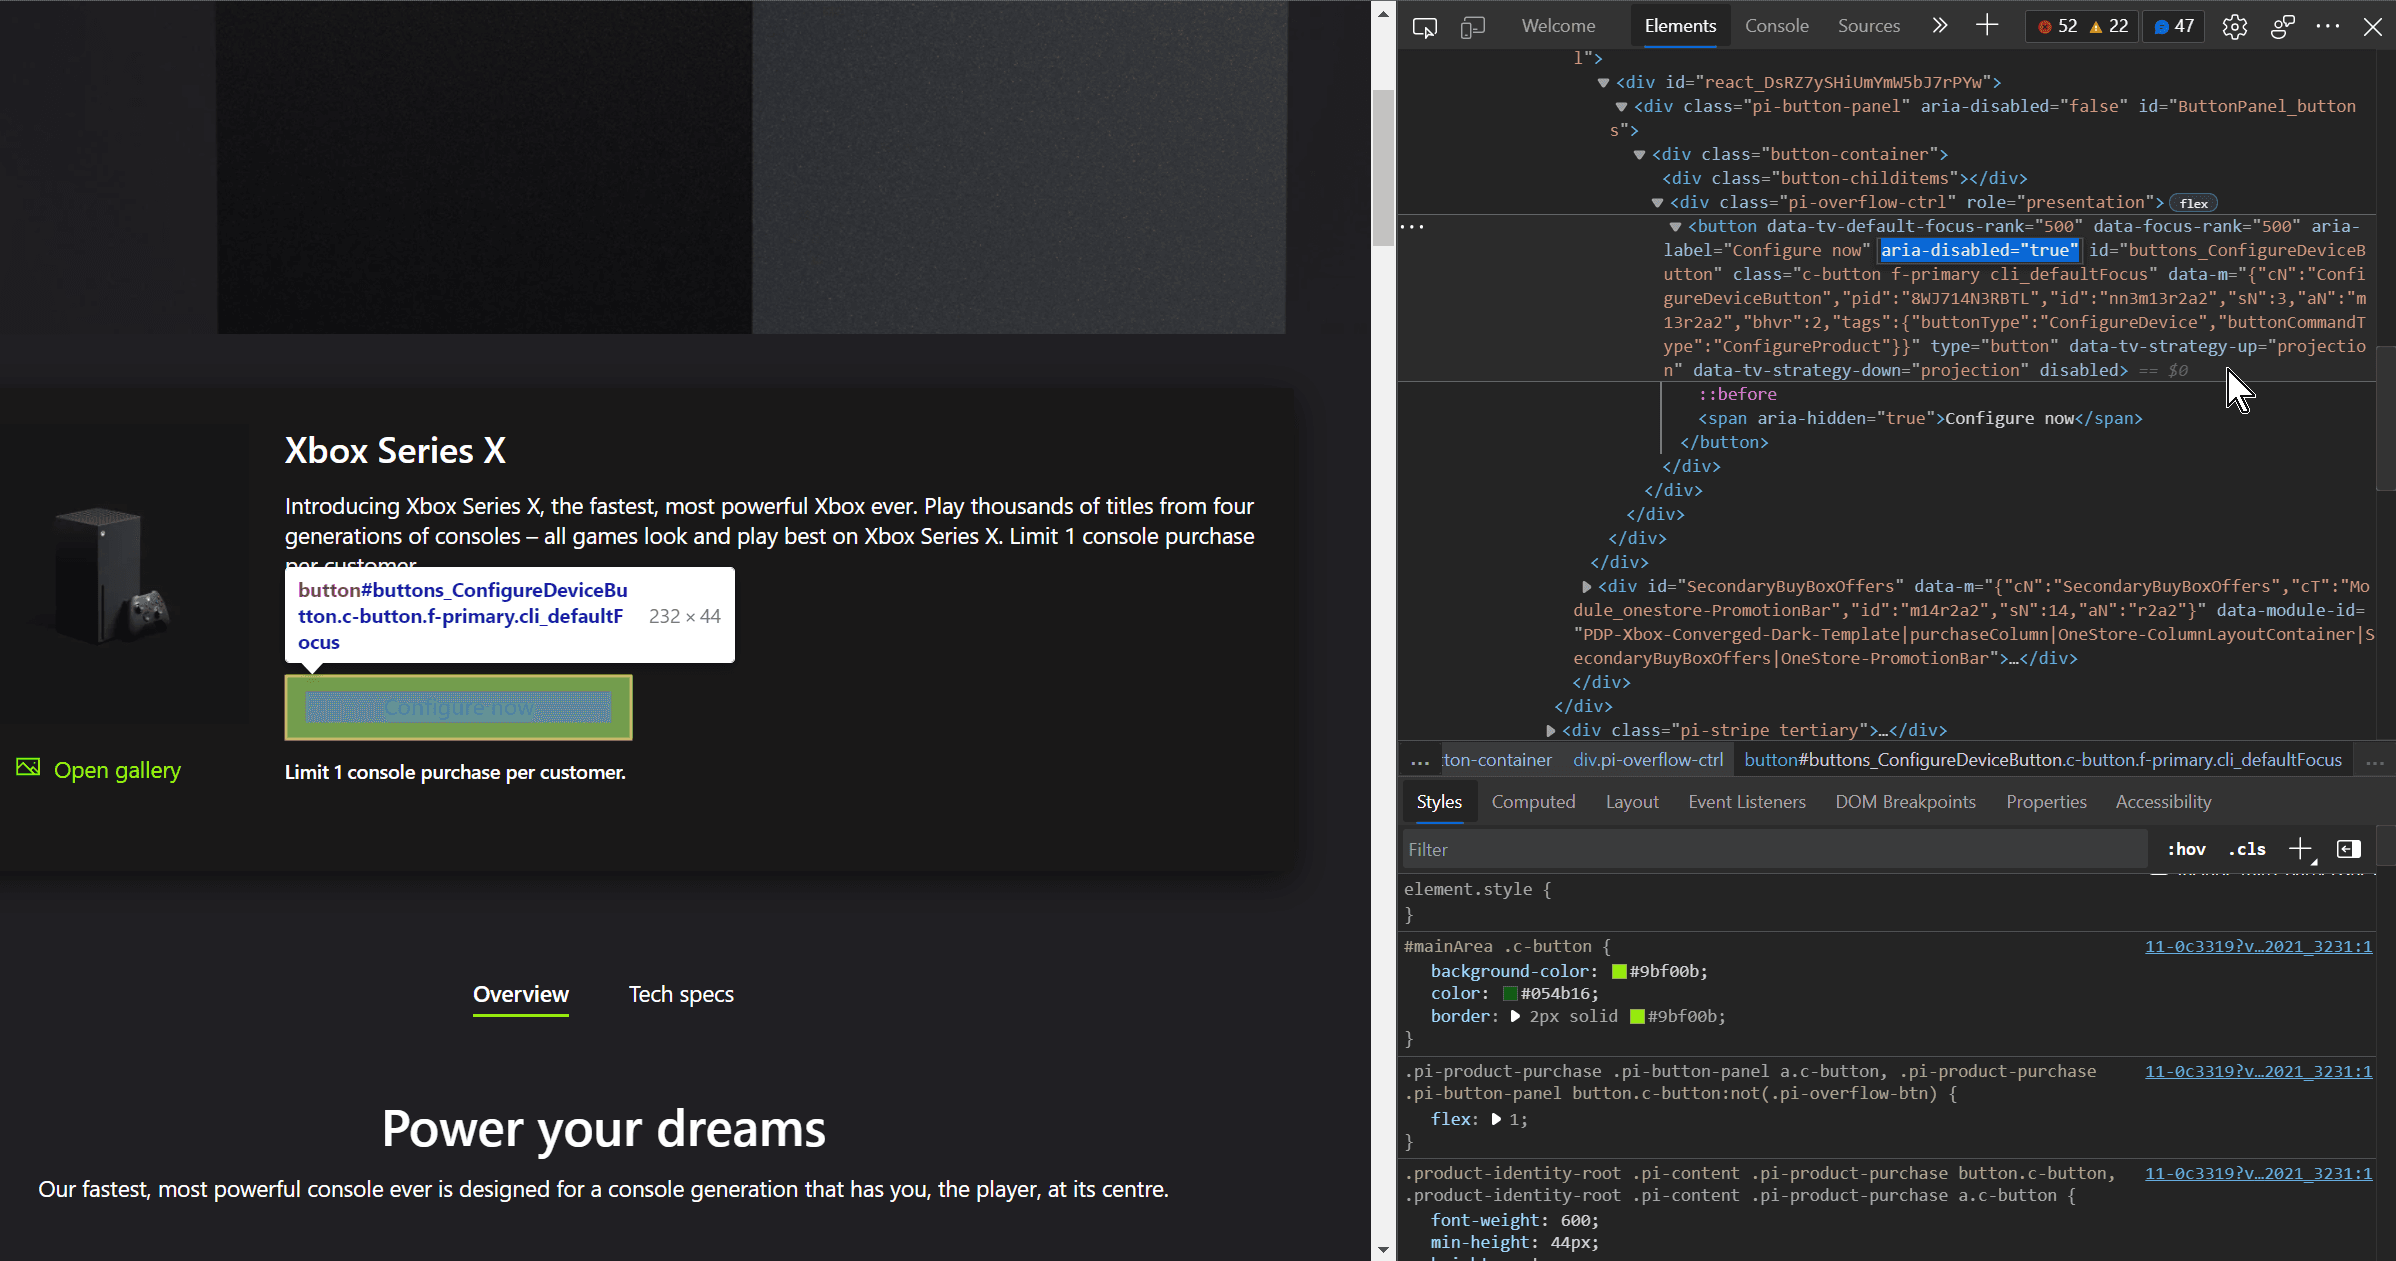Open background-color #9bf00b swatch
Viewport: 2396px width, 1261px height.
(x=1619, y=972)
